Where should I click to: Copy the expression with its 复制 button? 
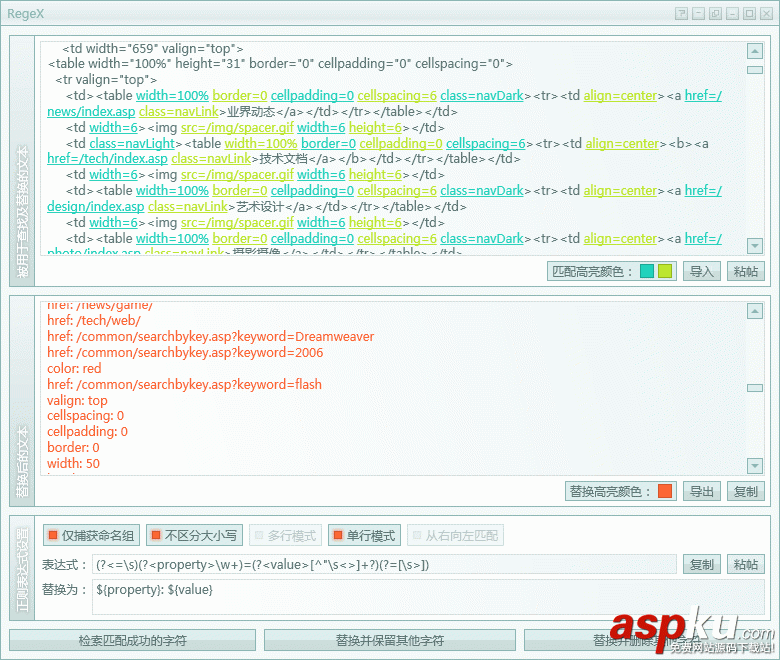701,565
